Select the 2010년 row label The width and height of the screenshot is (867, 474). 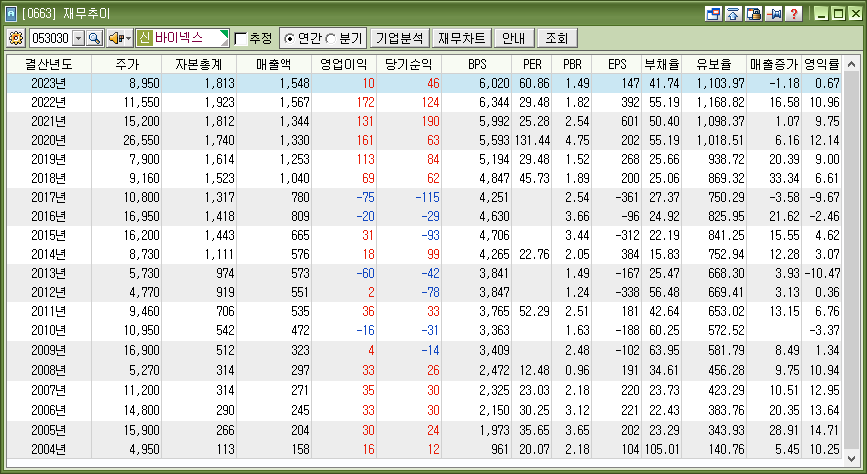49,331
